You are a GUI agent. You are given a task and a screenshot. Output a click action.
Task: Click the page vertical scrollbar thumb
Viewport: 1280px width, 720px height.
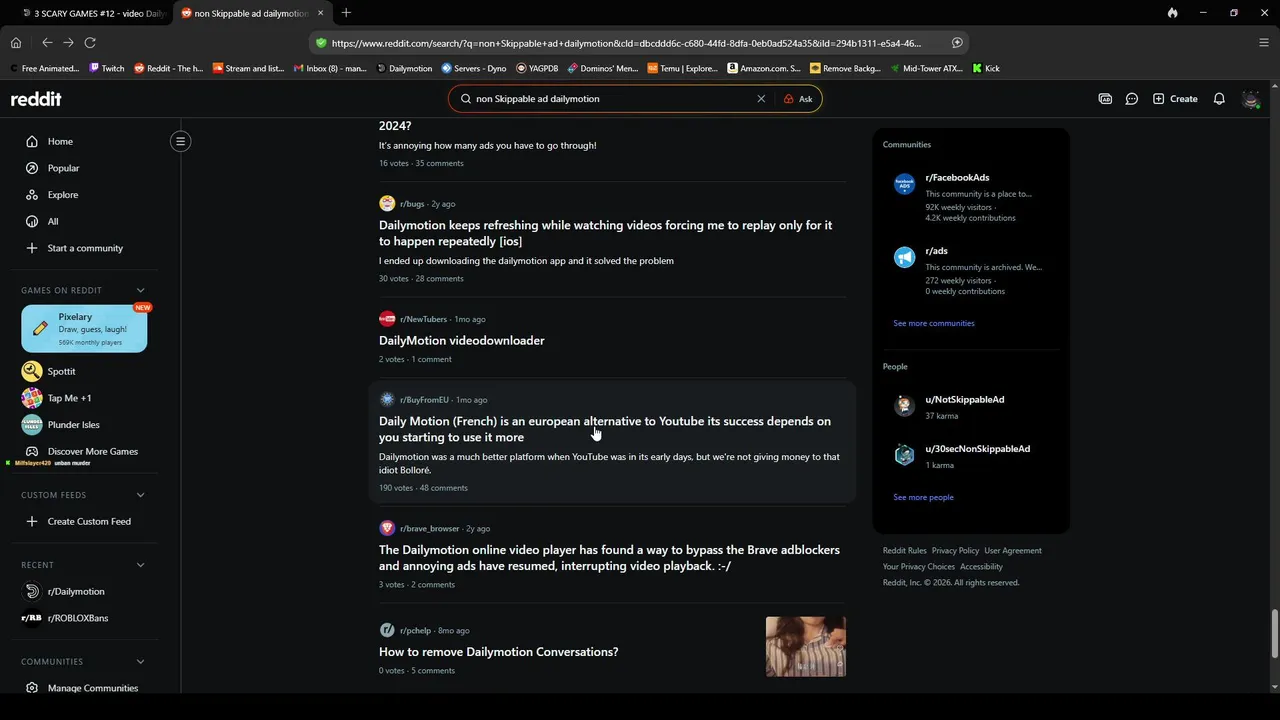click(x=1274, y=633)
